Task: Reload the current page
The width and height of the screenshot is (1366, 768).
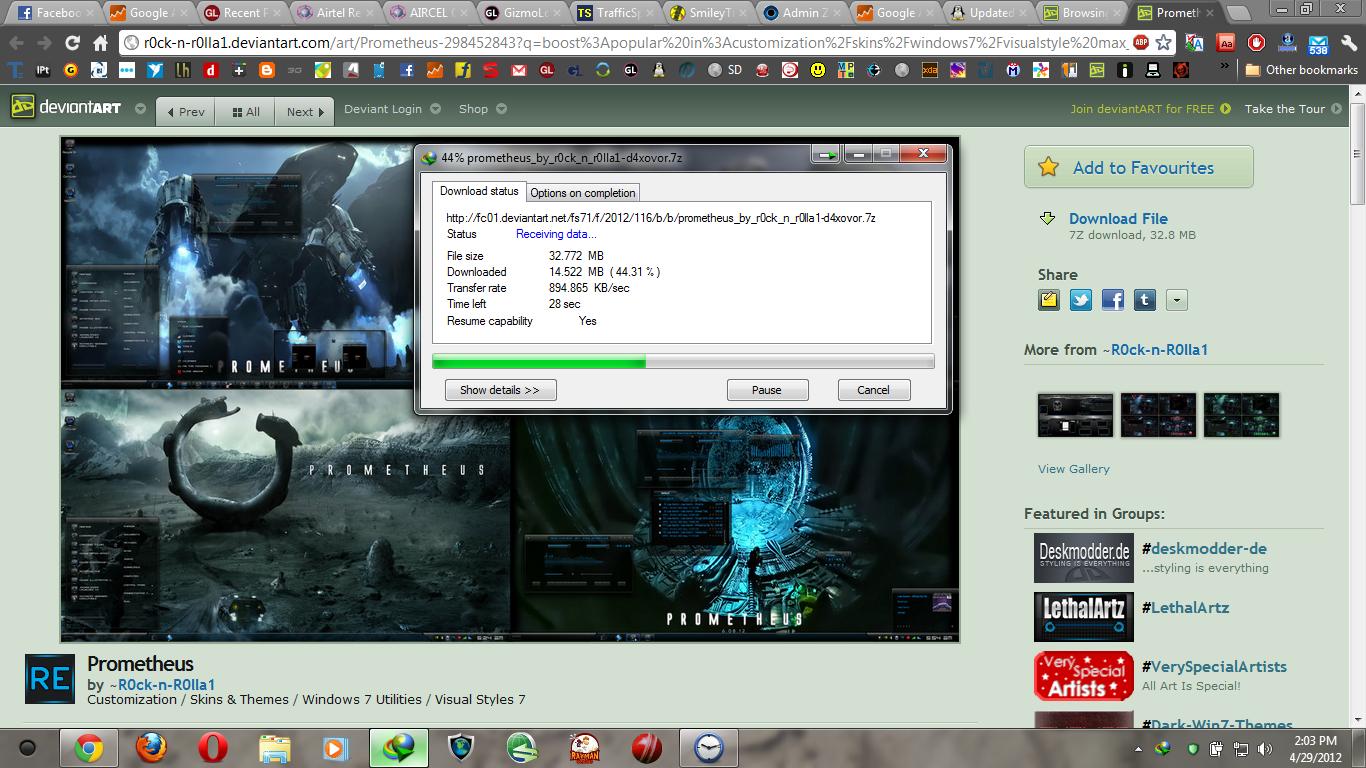Action: click(x=72, y=43)
